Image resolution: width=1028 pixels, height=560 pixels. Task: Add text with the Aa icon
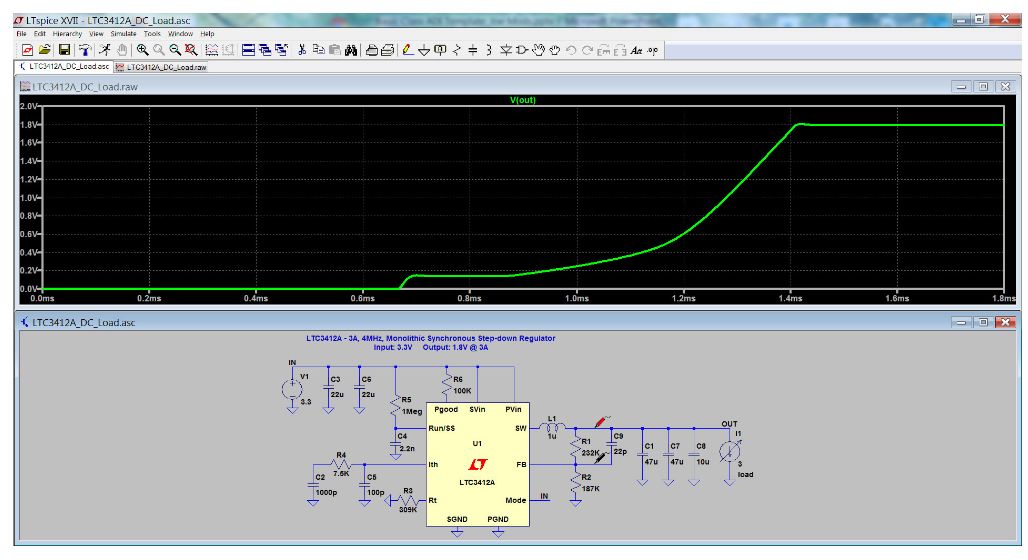click(x=636, y=50)
